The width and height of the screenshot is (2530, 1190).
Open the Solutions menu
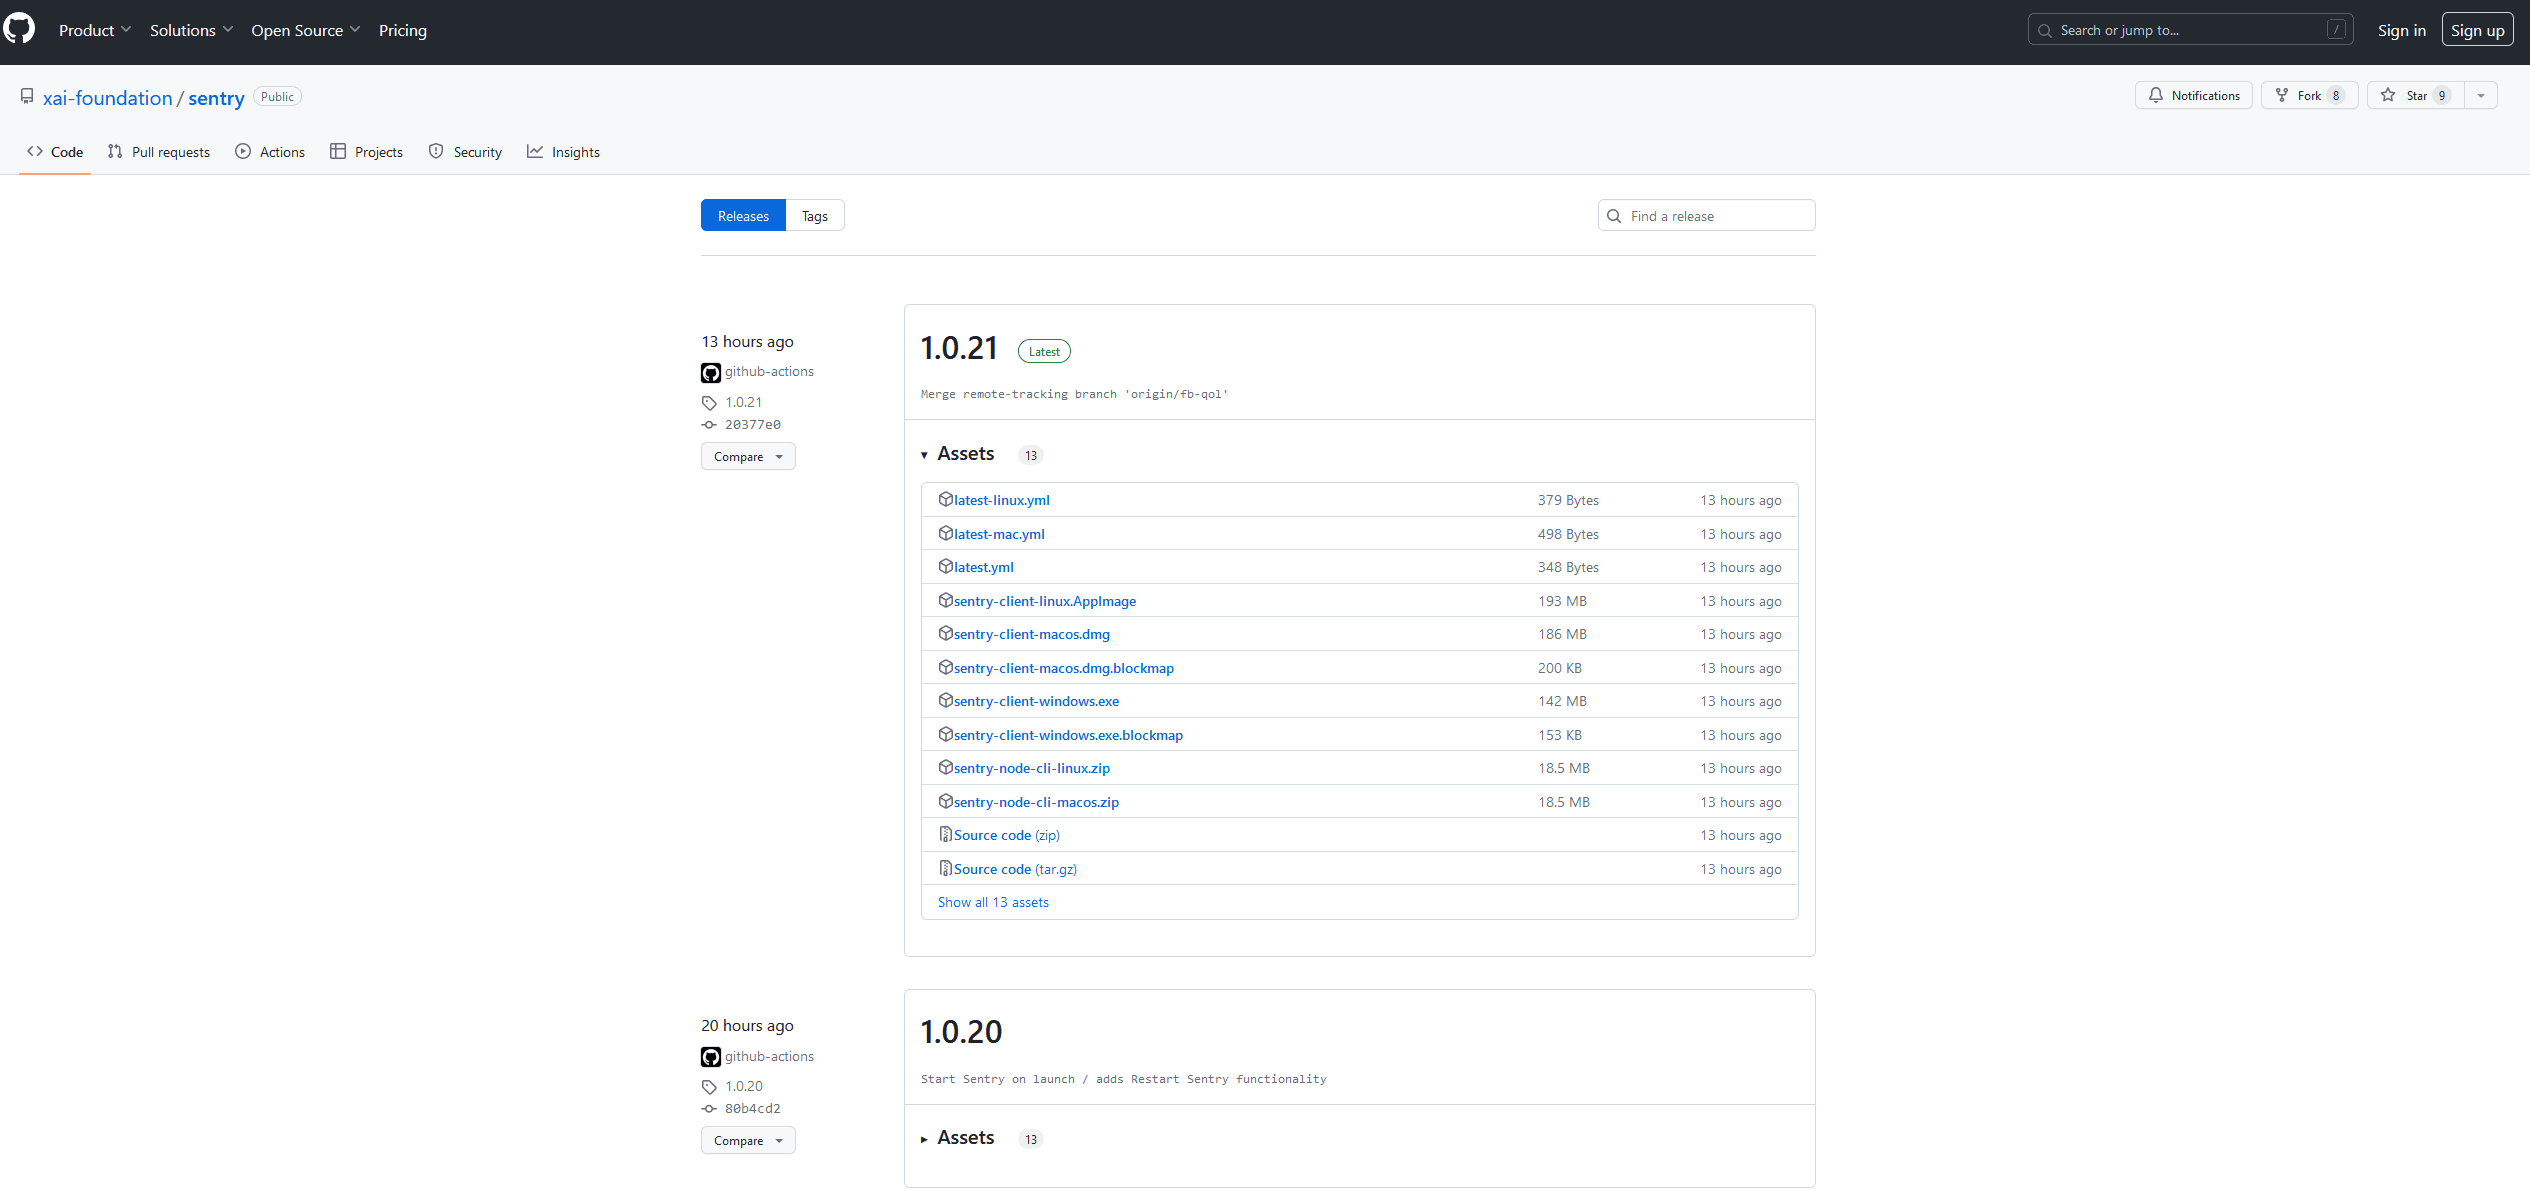[191, 30]
